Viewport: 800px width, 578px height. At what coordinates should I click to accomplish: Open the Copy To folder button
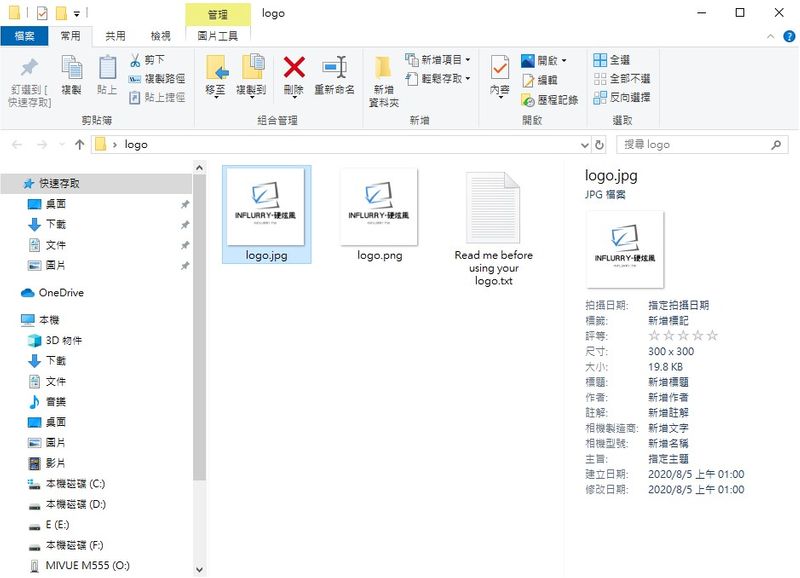click(x=251, y=76)
